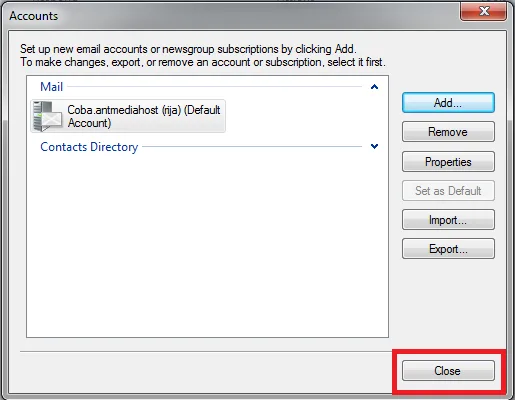Click the mail server icon for Coba.antmediahost
The width and height of the screenshot is (515, 400).
(x=47, y=116)
